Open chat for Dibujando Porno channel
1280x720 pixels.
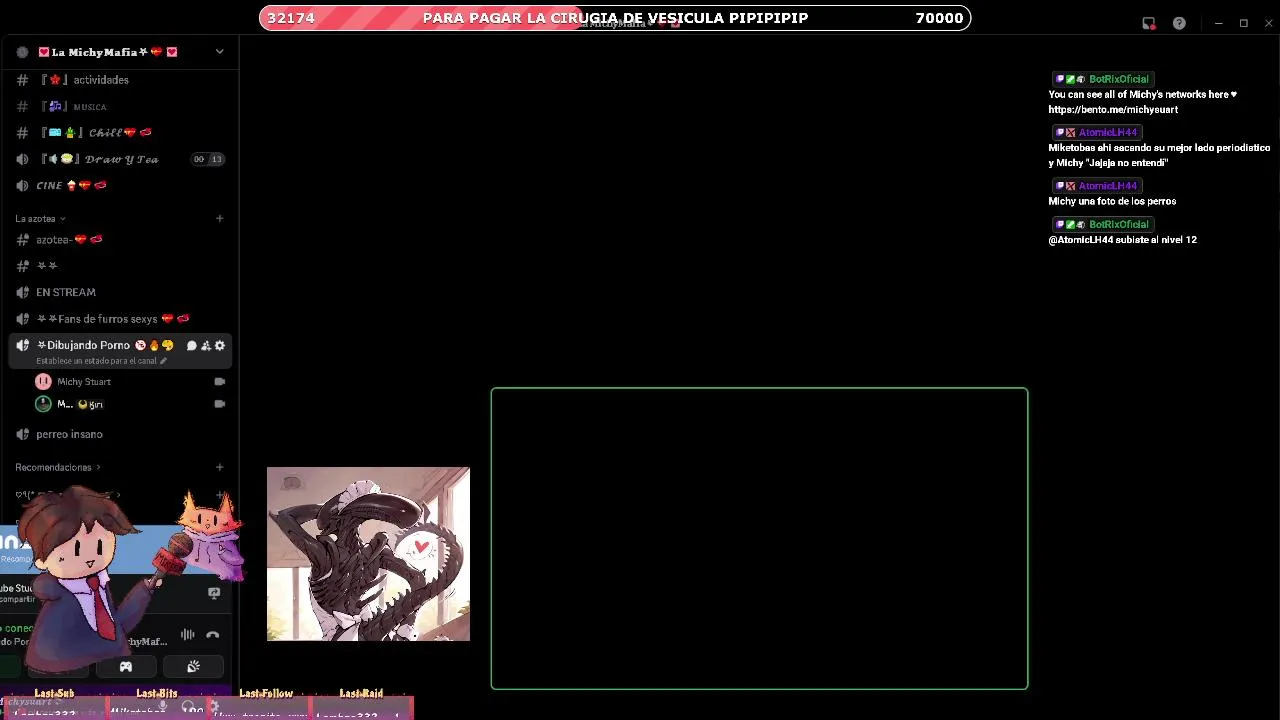coord(192,345)
